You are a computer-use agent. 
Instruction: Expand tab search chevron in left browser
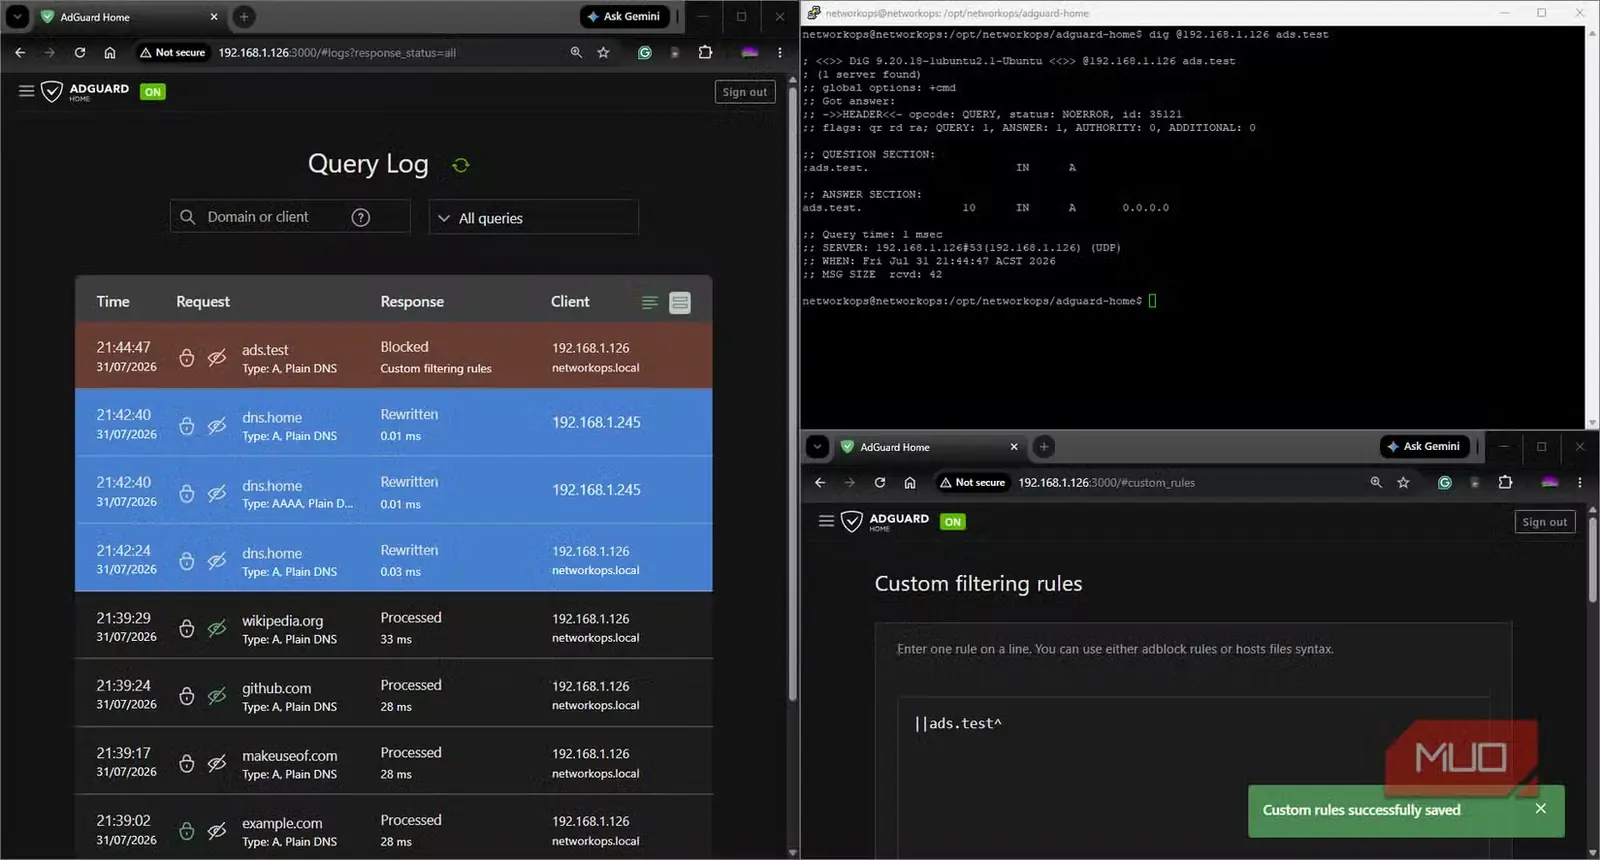18,16
